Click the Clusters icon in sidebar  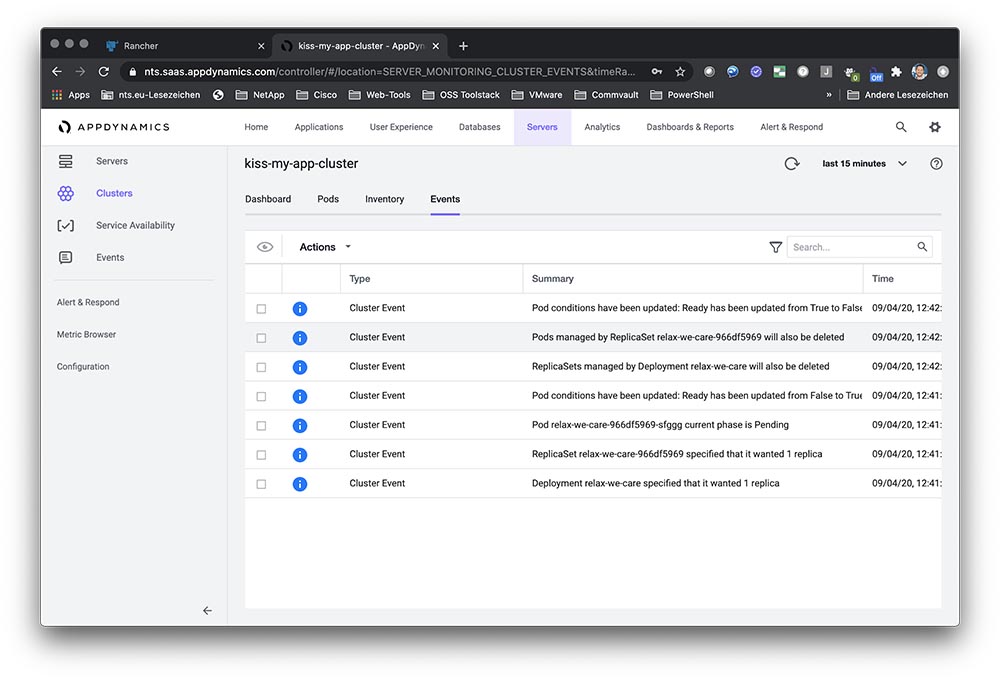[x=66, y=194]
